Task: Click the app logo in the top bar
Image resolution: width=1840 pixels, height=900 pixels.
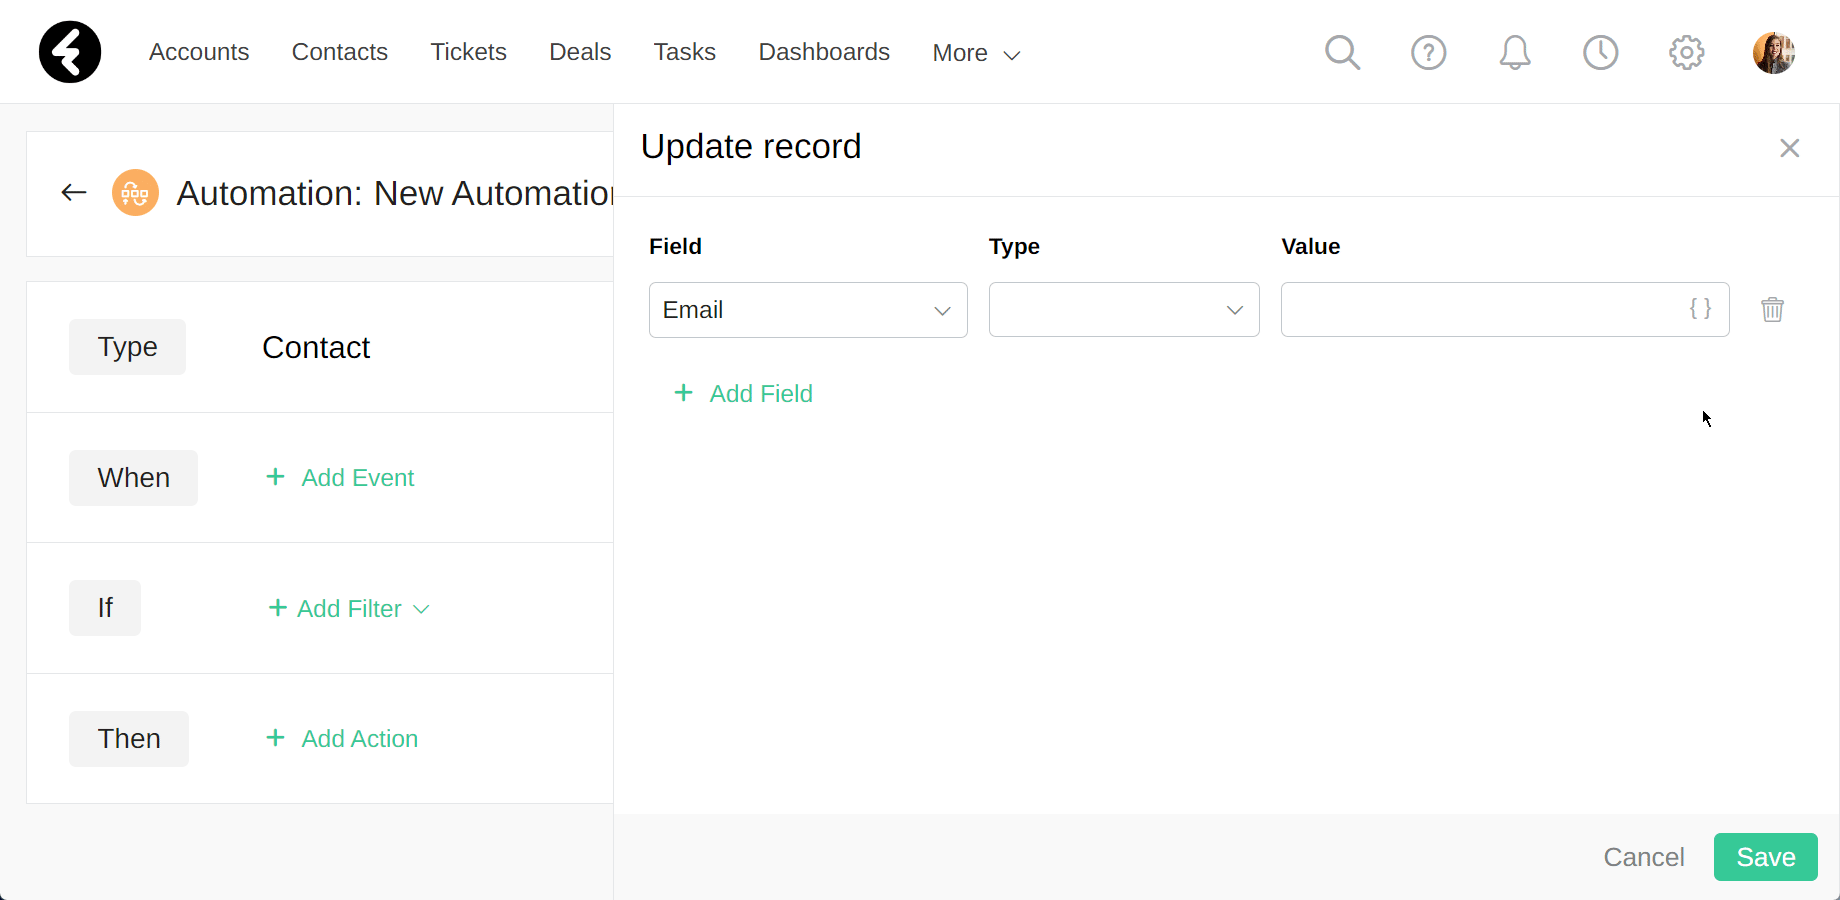Action: pyautogui.click(x=70, y=52)
